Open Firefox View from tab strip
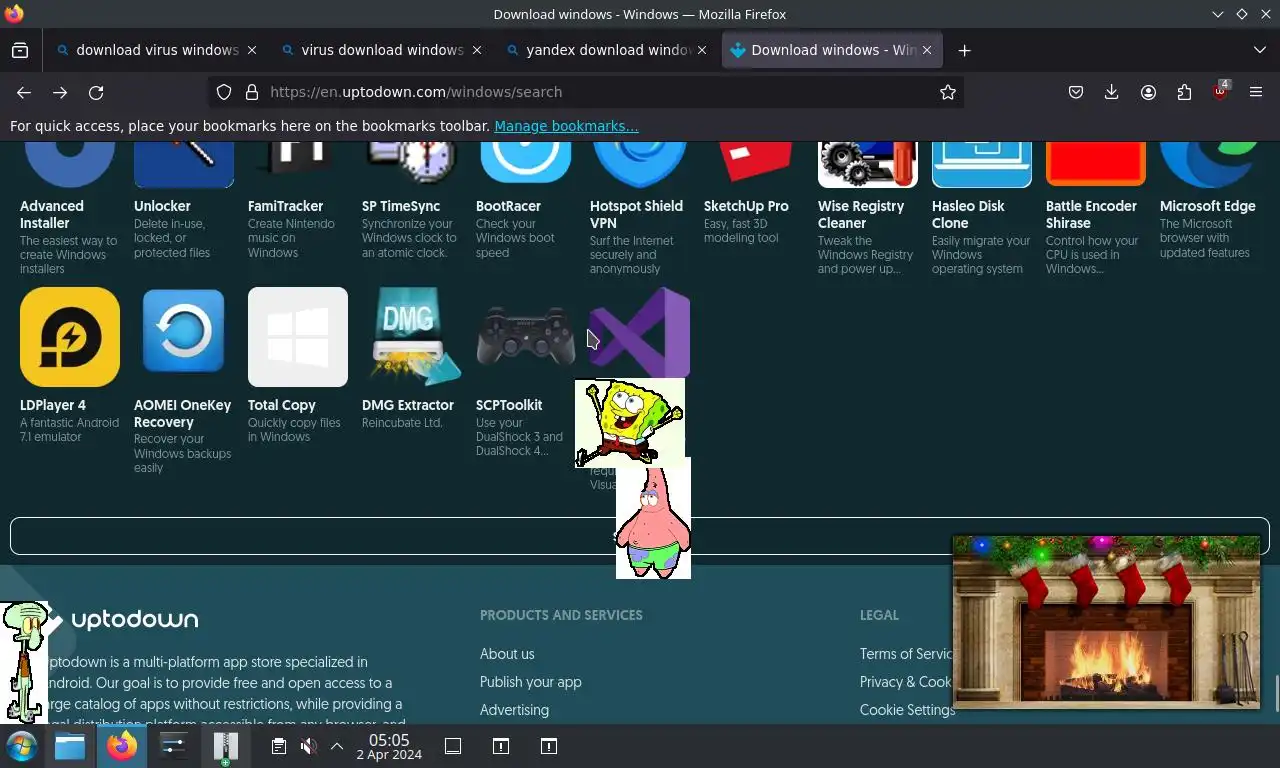This screenshot has width=1280, height=768. click(20, 50)
